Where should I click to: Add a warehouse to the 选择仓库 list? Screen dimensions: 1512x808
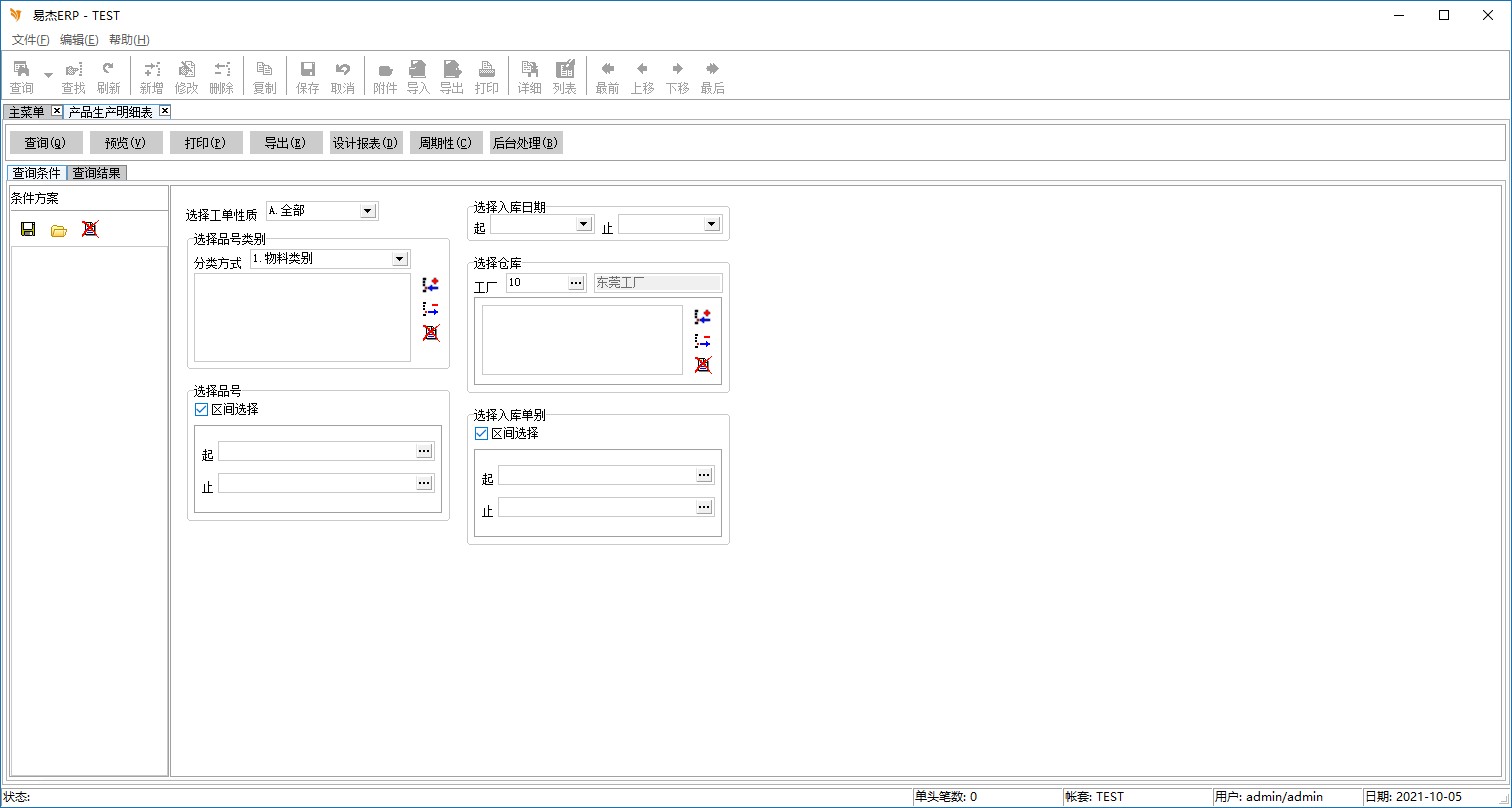tap(703, 317)
